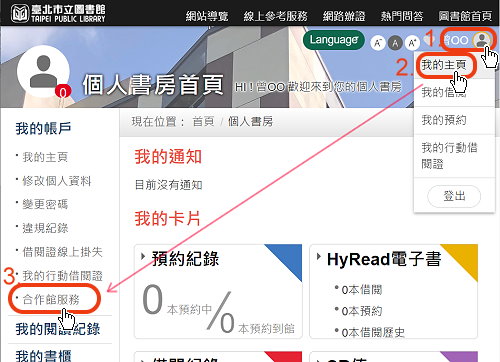Click the arrow icon beside 預約紀錄
Screen dimensions: 500x362
tap(143, 257)
